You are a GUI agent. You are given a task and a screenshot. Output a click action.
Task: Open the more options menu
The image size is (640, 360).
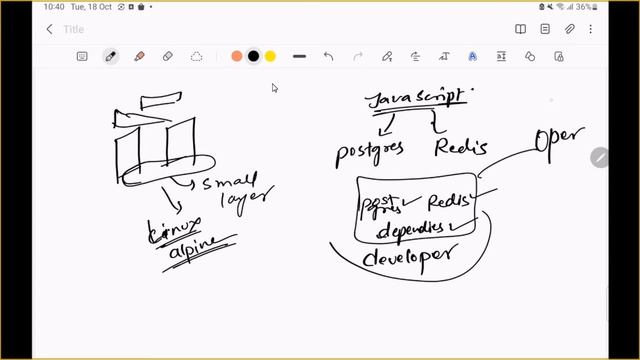click(591, 29)
